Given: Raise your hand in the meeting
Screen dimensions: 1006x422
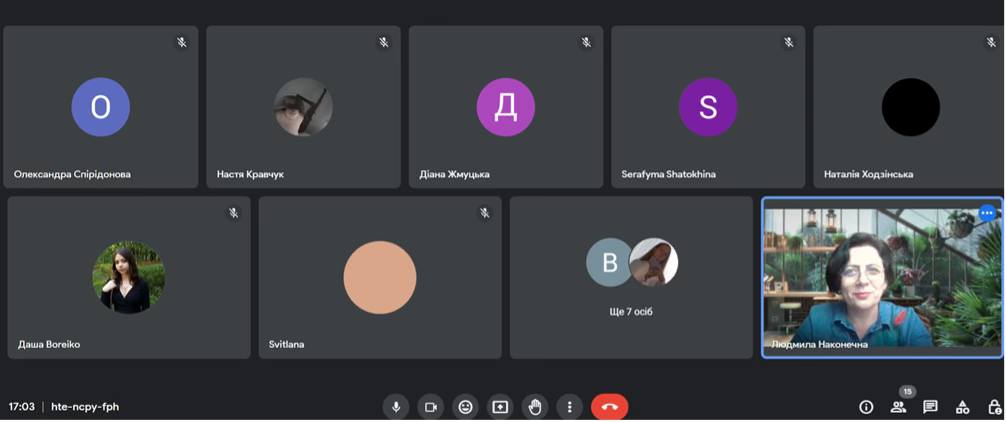Looking at the screenshot, I should tap(534, 407).
